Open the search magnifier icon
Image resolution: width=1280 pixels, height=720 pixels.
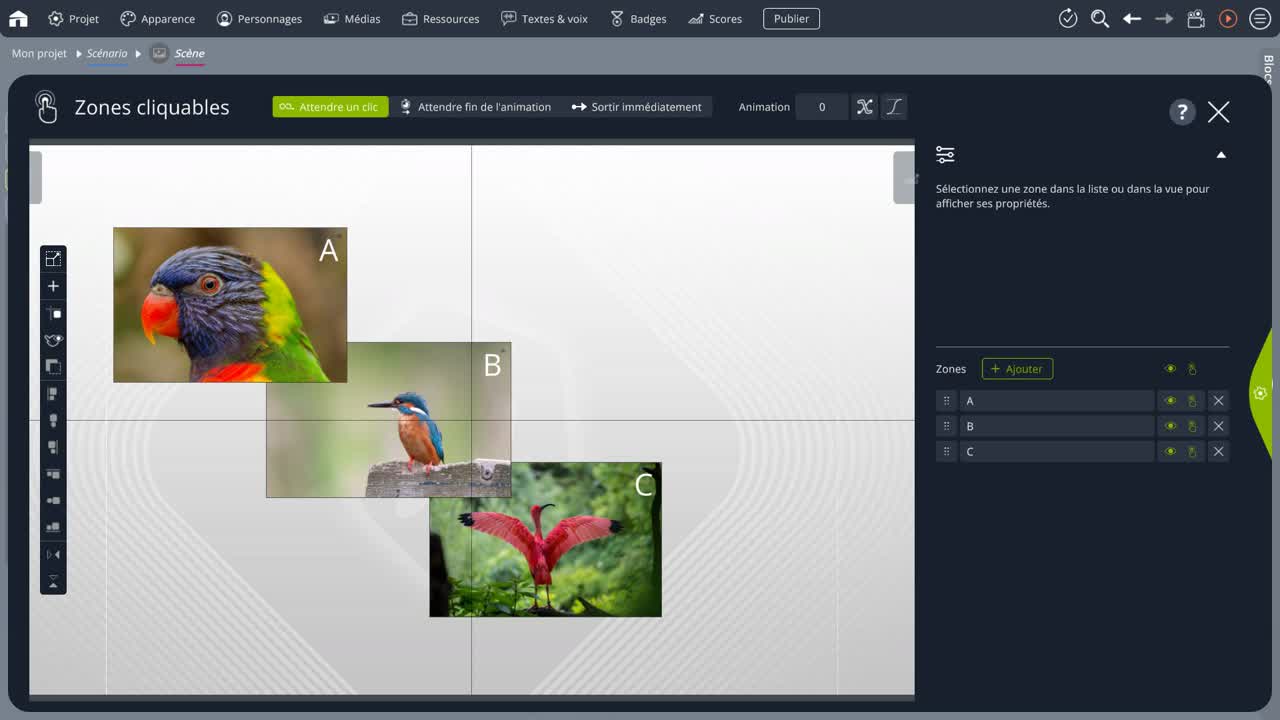point(1100,18)
